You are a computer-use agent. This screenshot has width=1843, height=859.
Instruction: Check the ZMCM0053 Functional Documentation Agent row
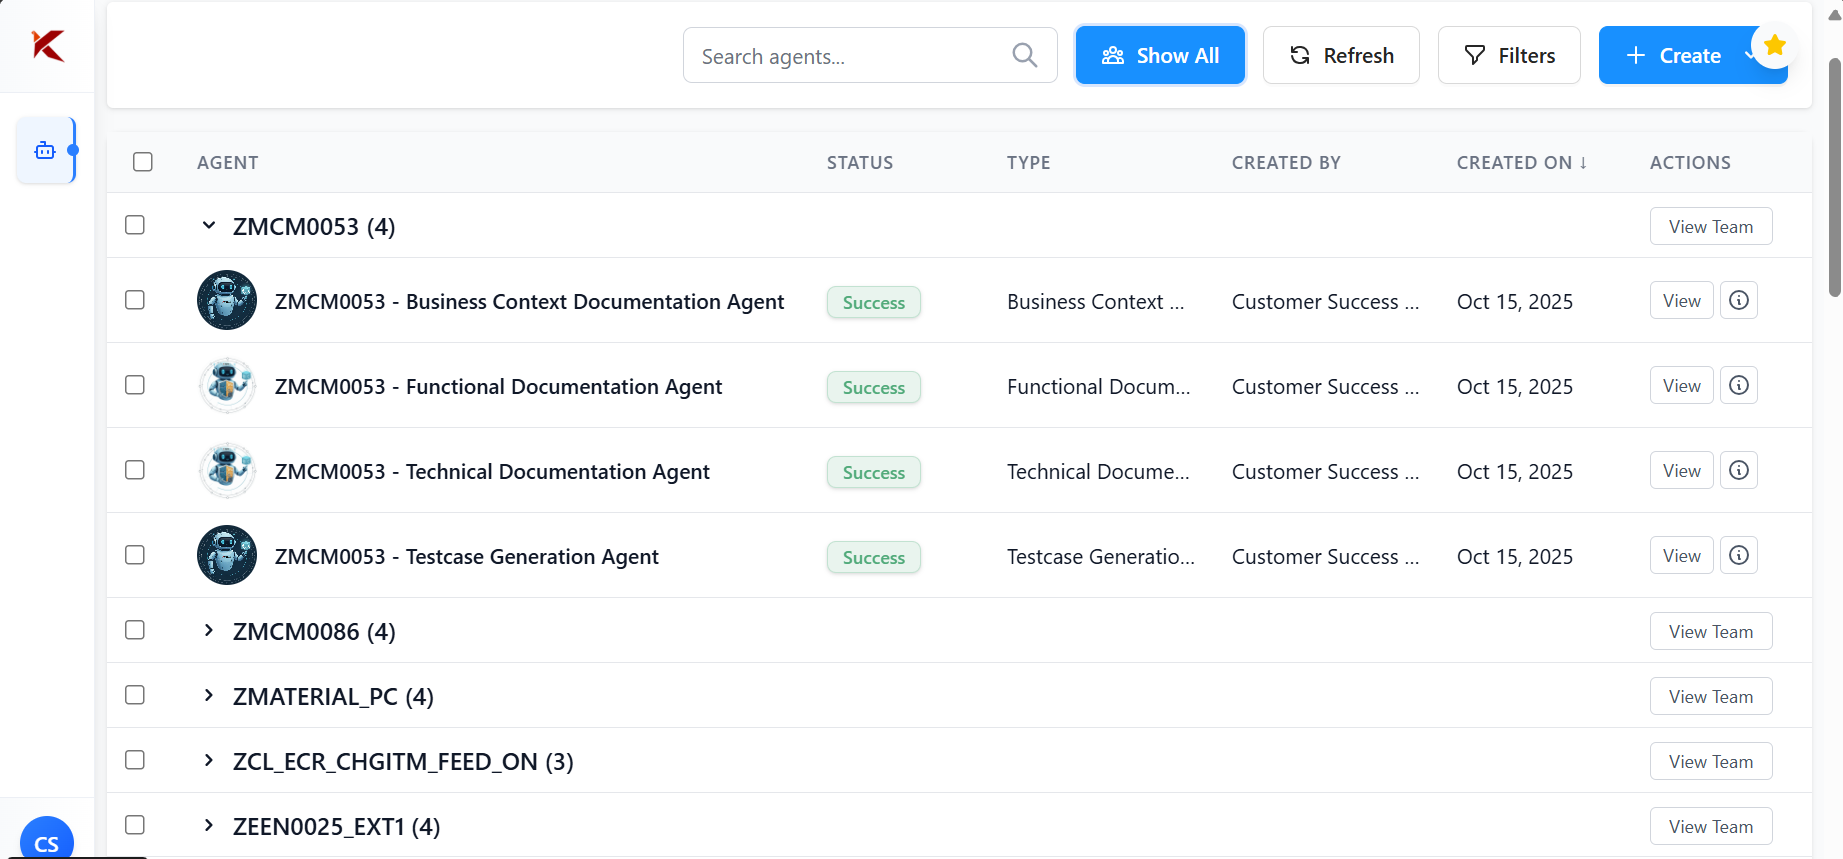[135, 385]
